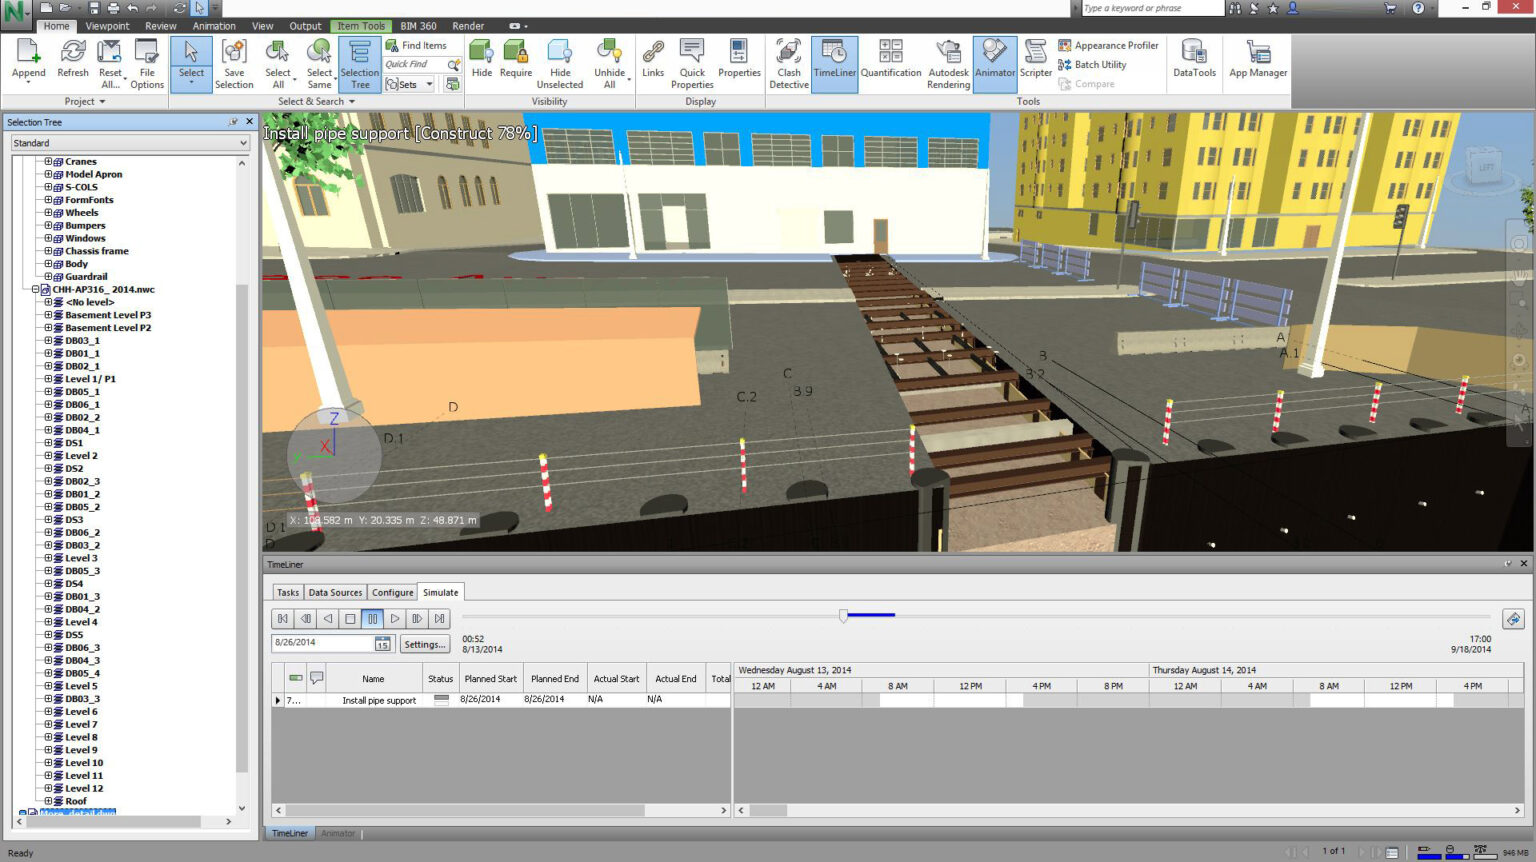
Task: Switch to the Viewpoint ribbon tab
Action: (x=107, y=26)
